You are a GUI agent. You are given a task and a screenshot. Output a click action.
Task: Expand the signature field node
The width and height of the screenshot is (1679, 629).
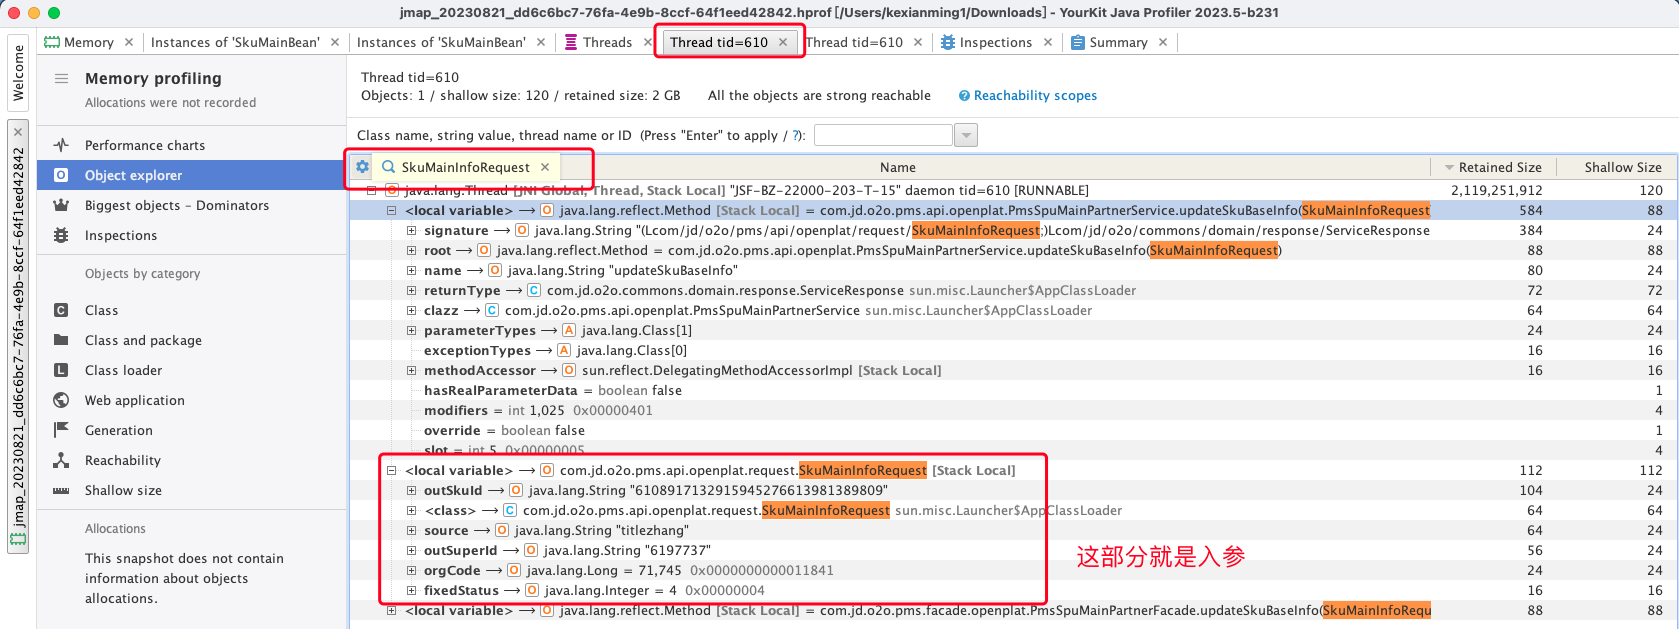click(x=411, y=230)
